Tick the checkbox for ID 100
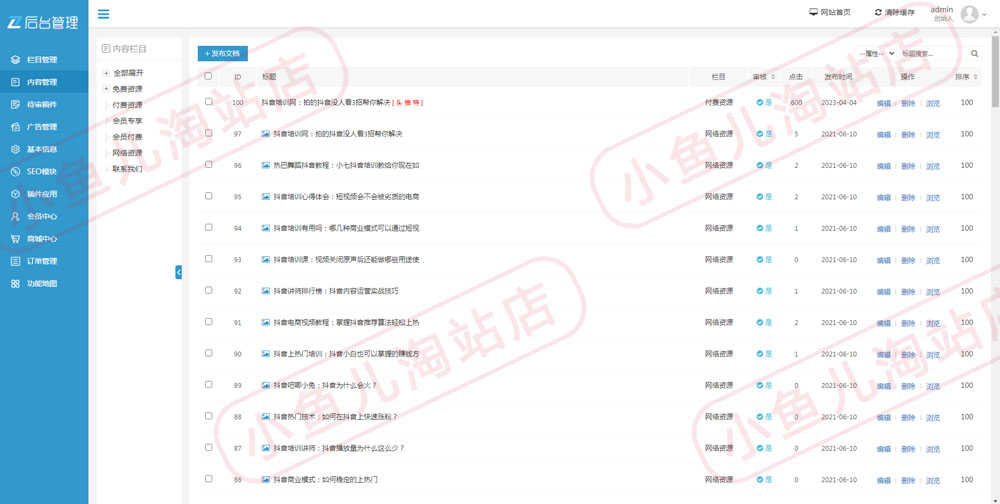The height and width of the screenshot is (504, 1000). click(x=209, y=101)
